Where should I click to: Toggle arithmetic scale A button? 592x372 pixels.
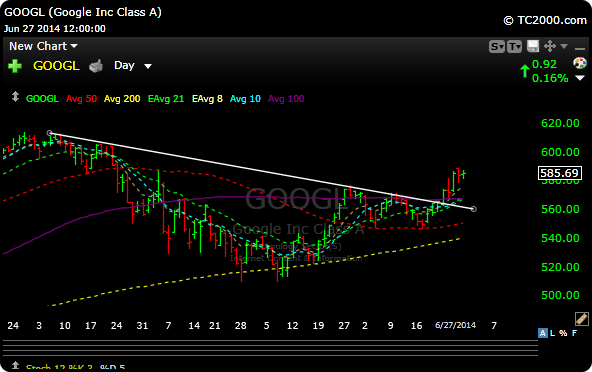543,333
